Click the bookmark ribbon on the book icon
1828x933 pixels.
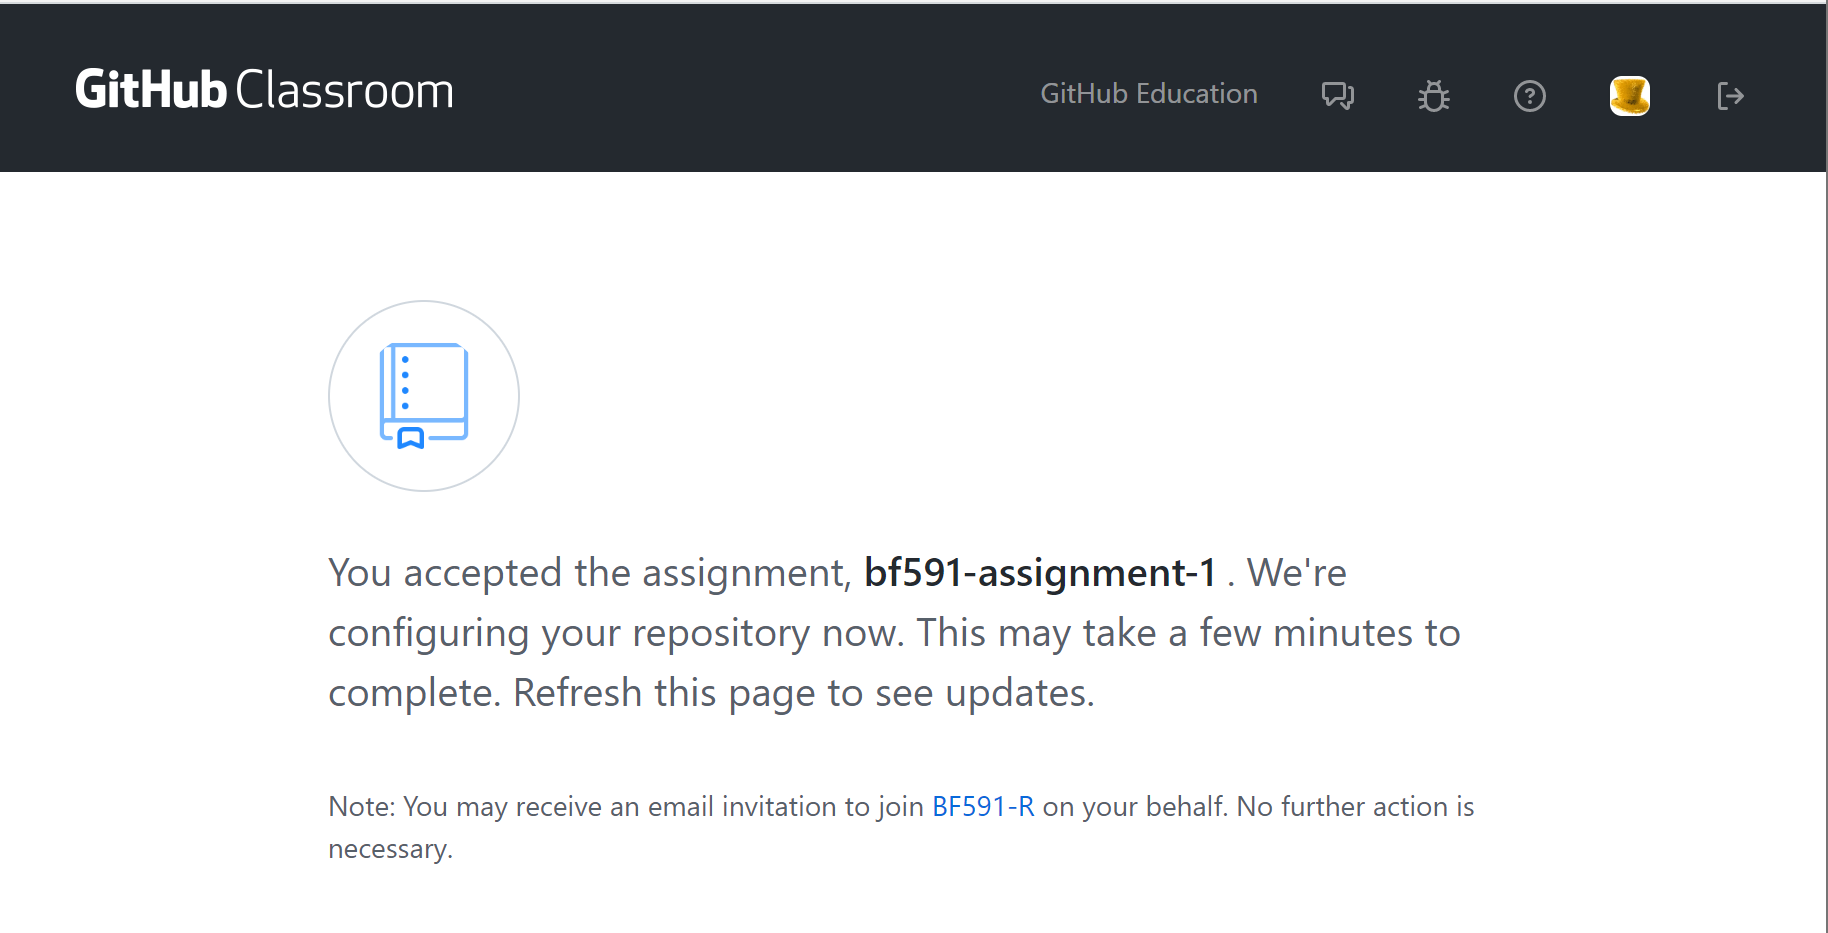[411, 438]
